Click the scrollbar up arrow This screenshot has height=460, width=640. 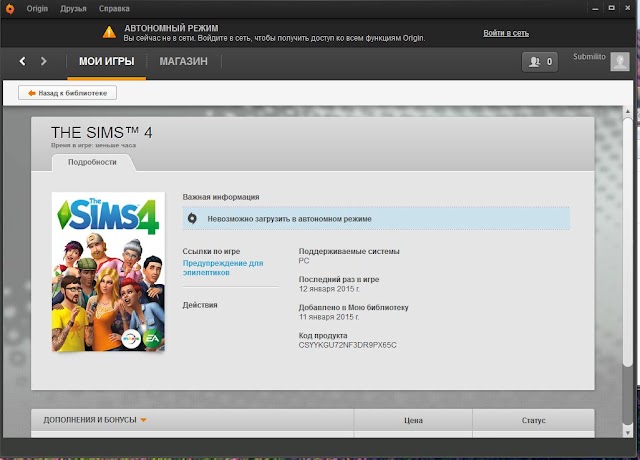tap(628, 111)
